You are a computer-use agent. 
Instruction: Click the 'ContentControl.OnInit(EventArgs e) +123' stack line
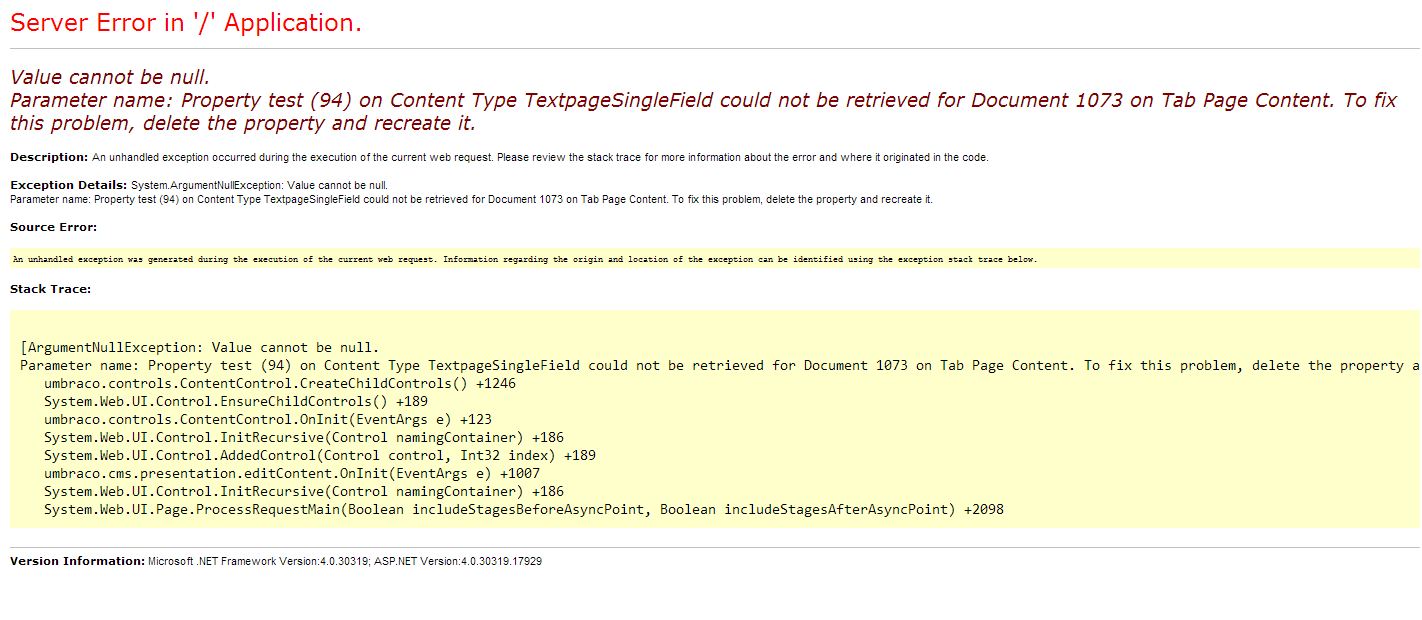(268, 419)
